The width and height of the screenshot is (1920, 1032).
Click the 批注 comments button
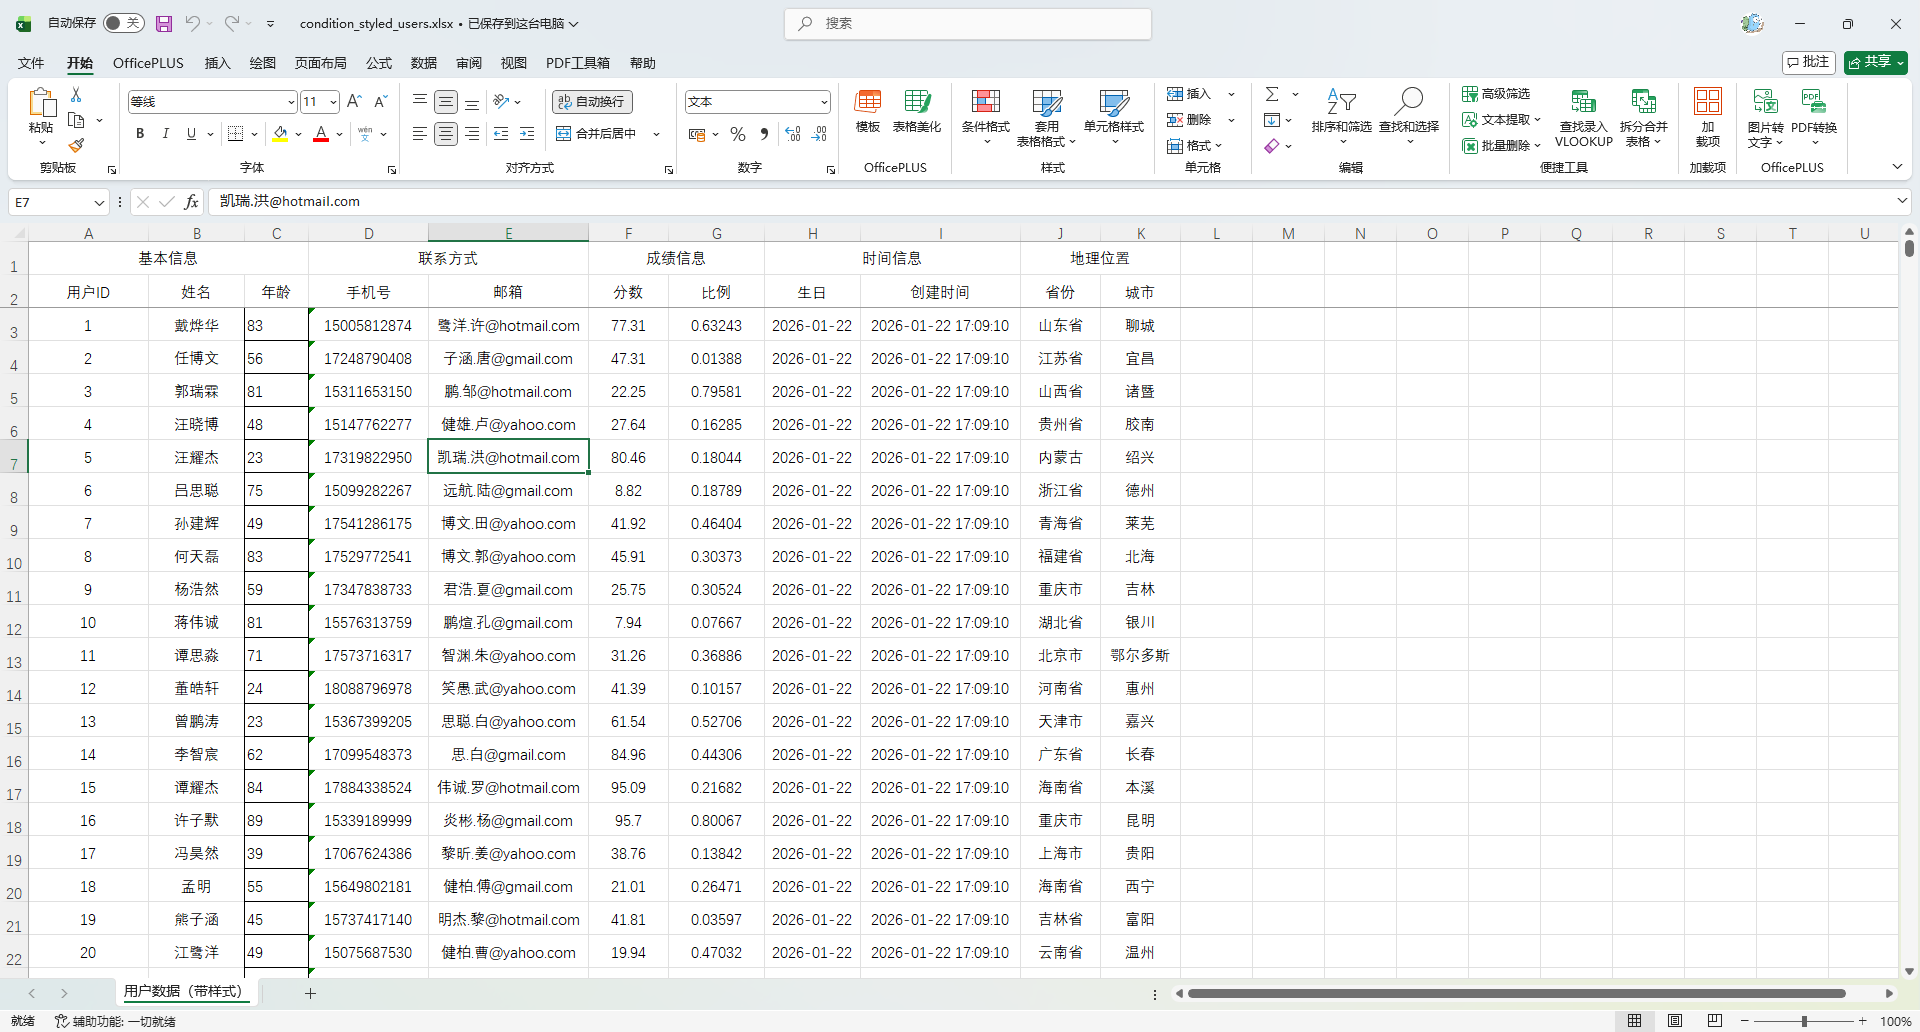click(1808, 62)
